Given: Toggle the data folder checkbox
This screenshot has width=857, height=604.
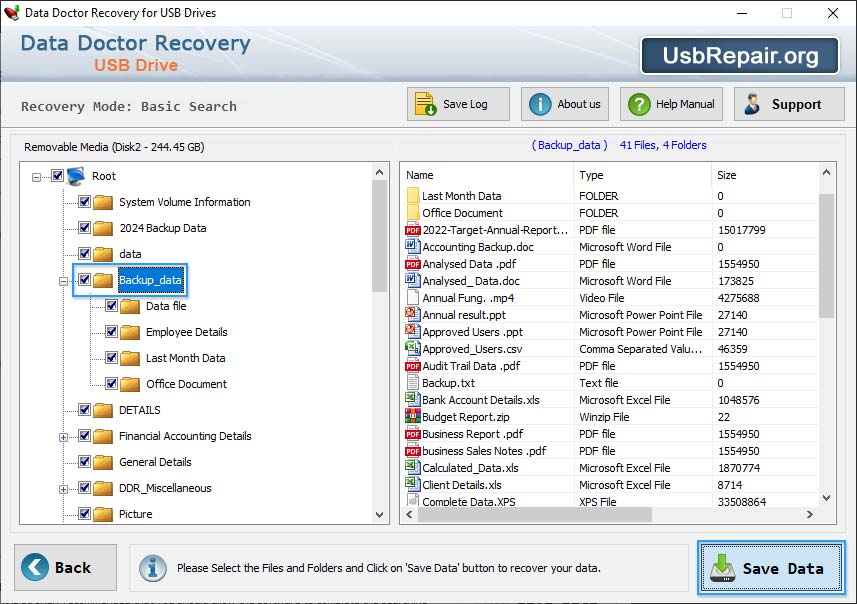Looking at the screenshot, I should pyautogui.click(x=84, y=253).
